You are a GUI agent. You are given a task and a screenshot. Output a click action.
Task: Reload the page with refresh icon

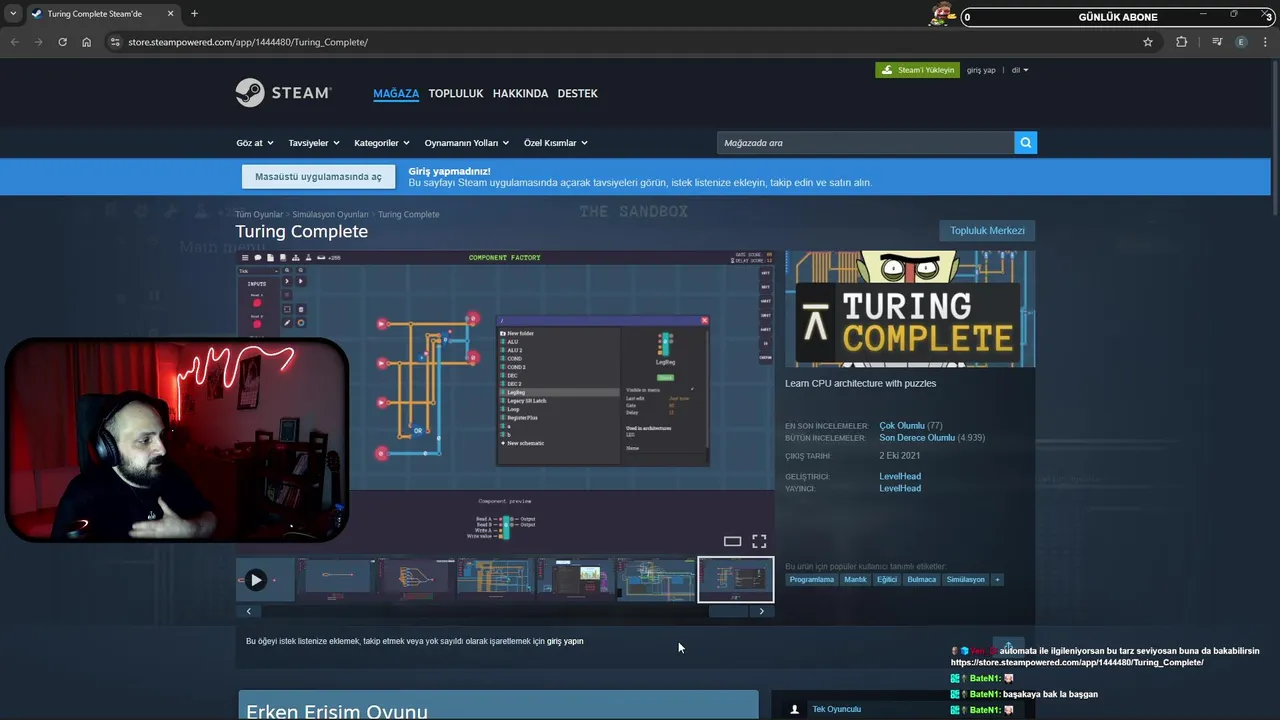point(62,42)
